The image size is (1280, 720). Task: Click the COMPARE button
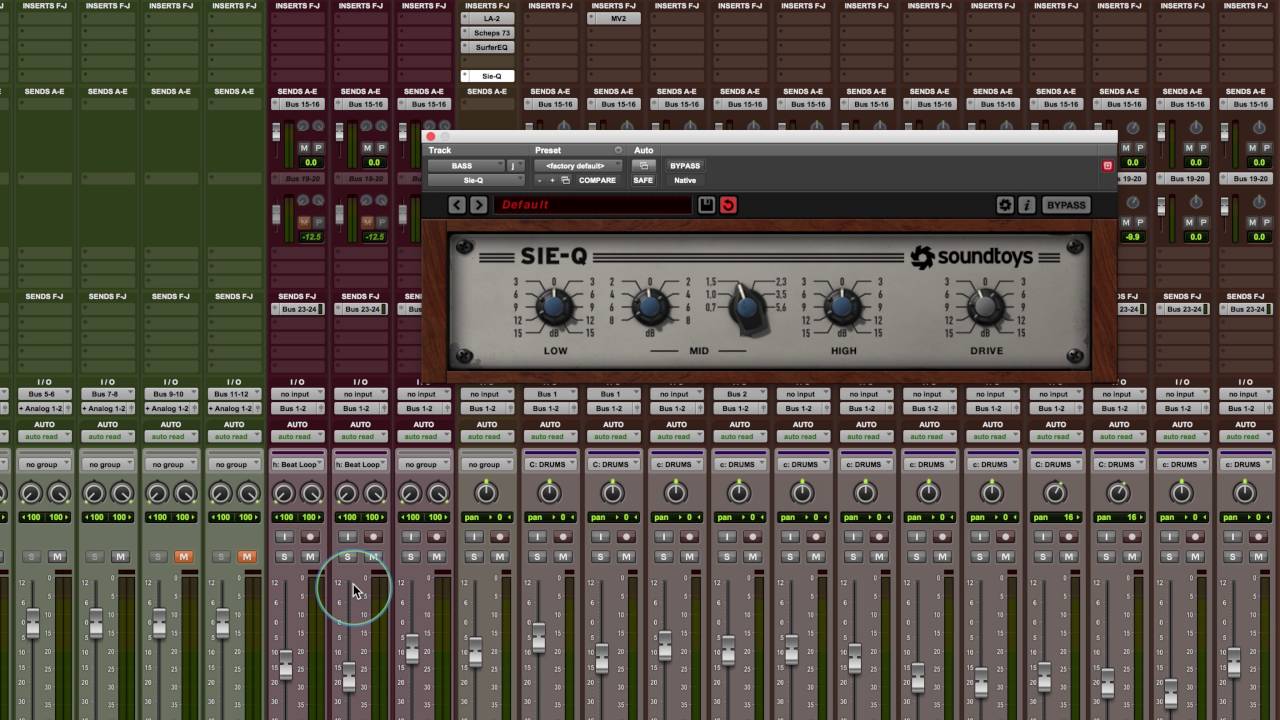[x=597, y=180]
